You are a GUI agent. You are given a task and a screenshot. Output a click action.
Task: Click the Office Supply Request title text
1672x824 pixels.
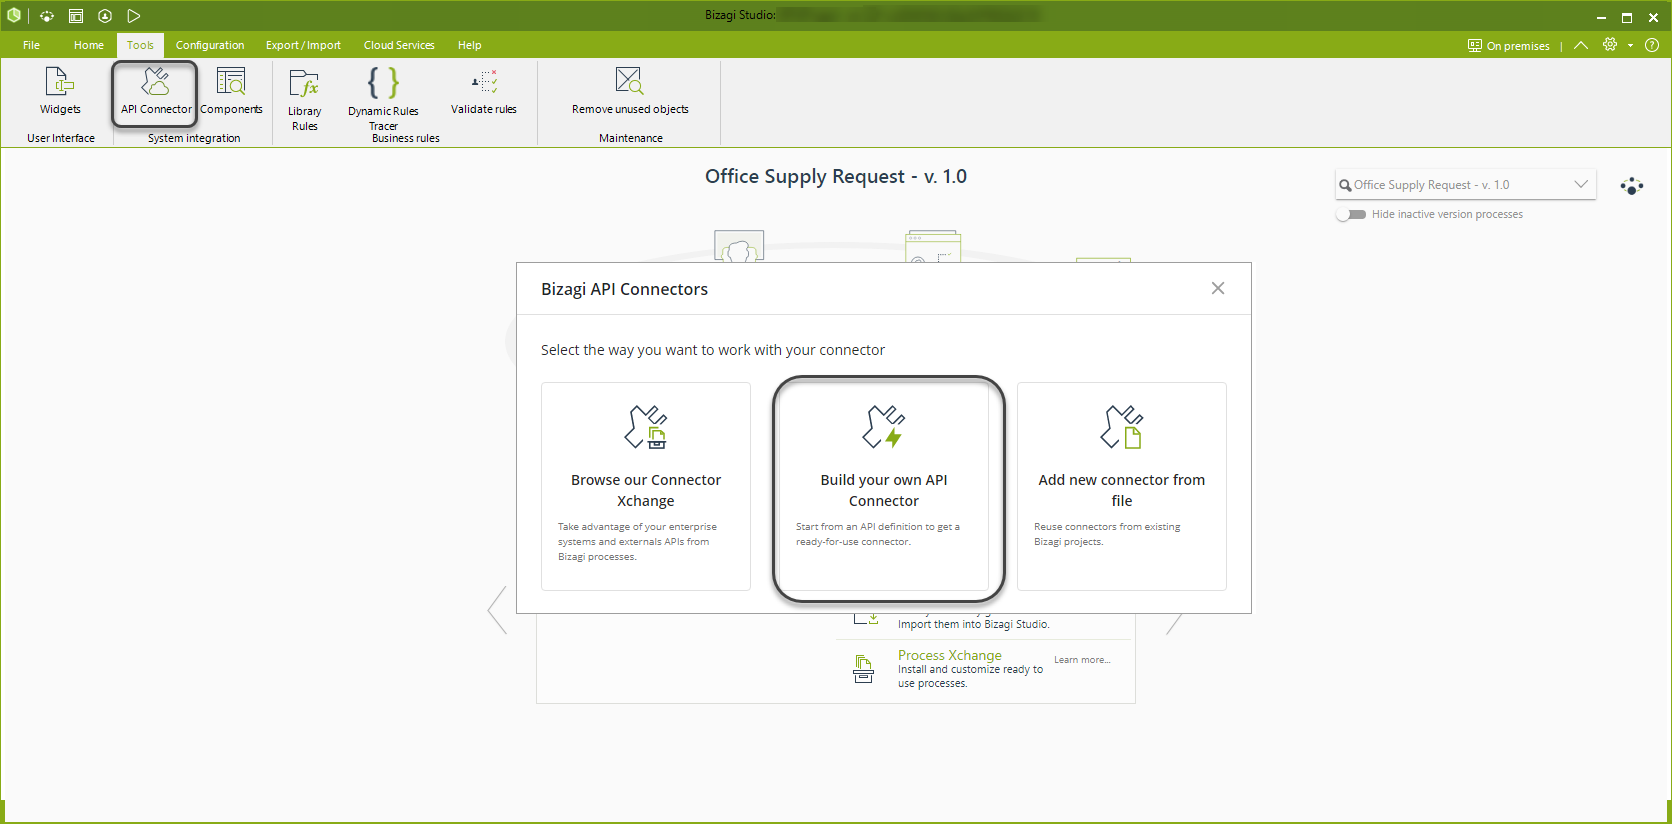836,176
